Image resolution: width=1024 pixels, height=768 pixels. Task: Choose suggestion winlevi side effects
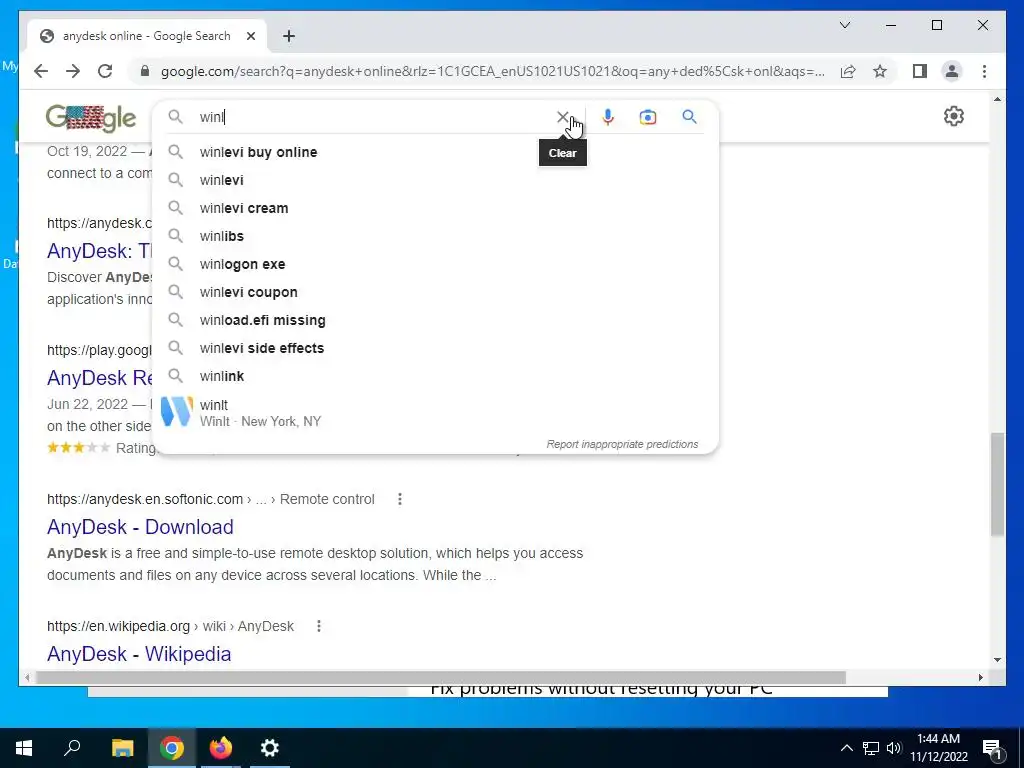coord(436,349)
